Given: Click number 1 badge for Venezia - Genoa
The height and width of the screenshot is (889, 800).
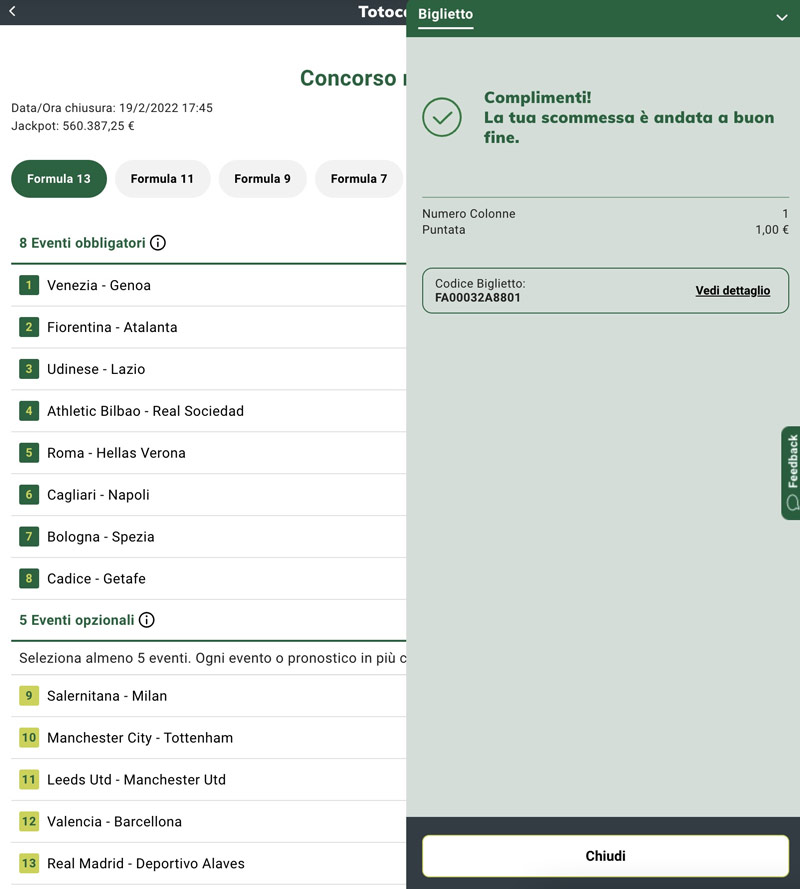Looking at the screenshot, I should (29, 285).
